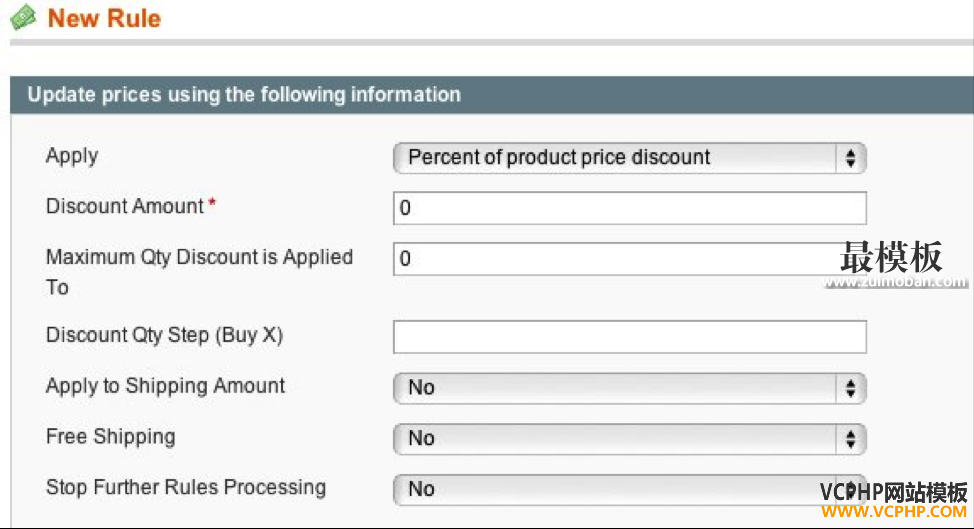Click the Discount Amount label

pos(125,206)
